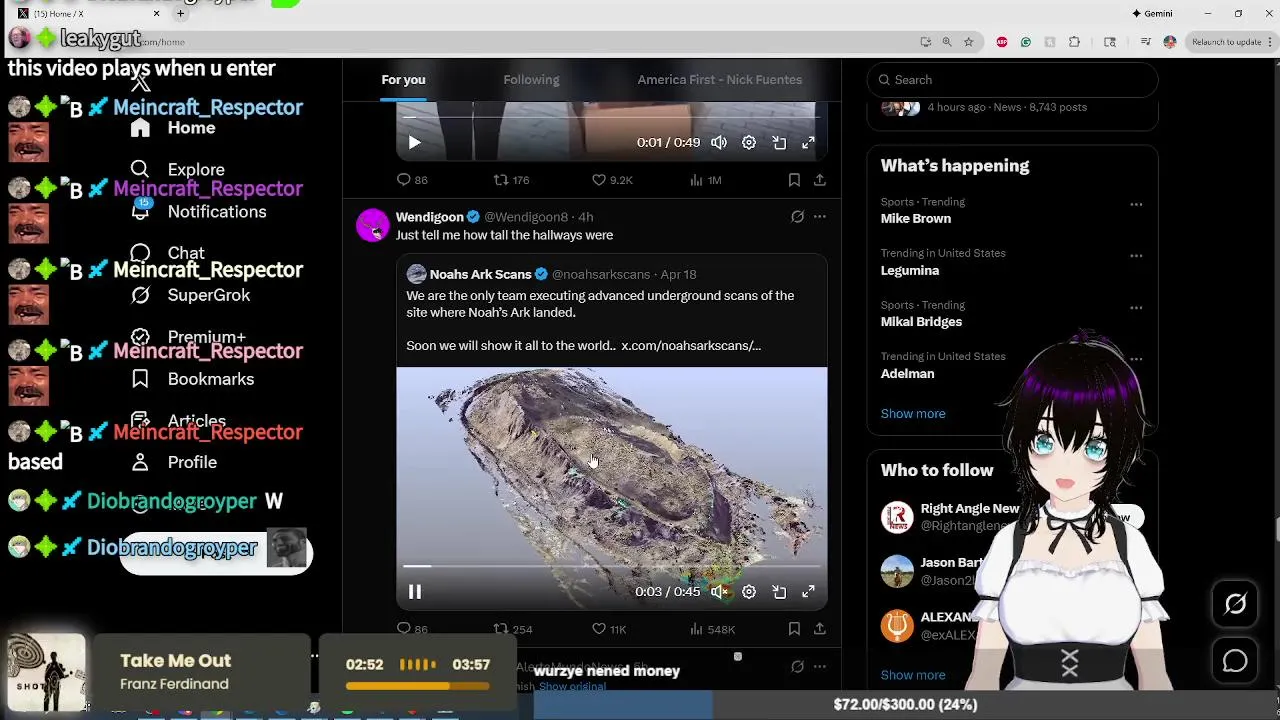Share the post with 9.2K likes
The width and height of the screenshot is (1280, 720).
coord(819,180)
